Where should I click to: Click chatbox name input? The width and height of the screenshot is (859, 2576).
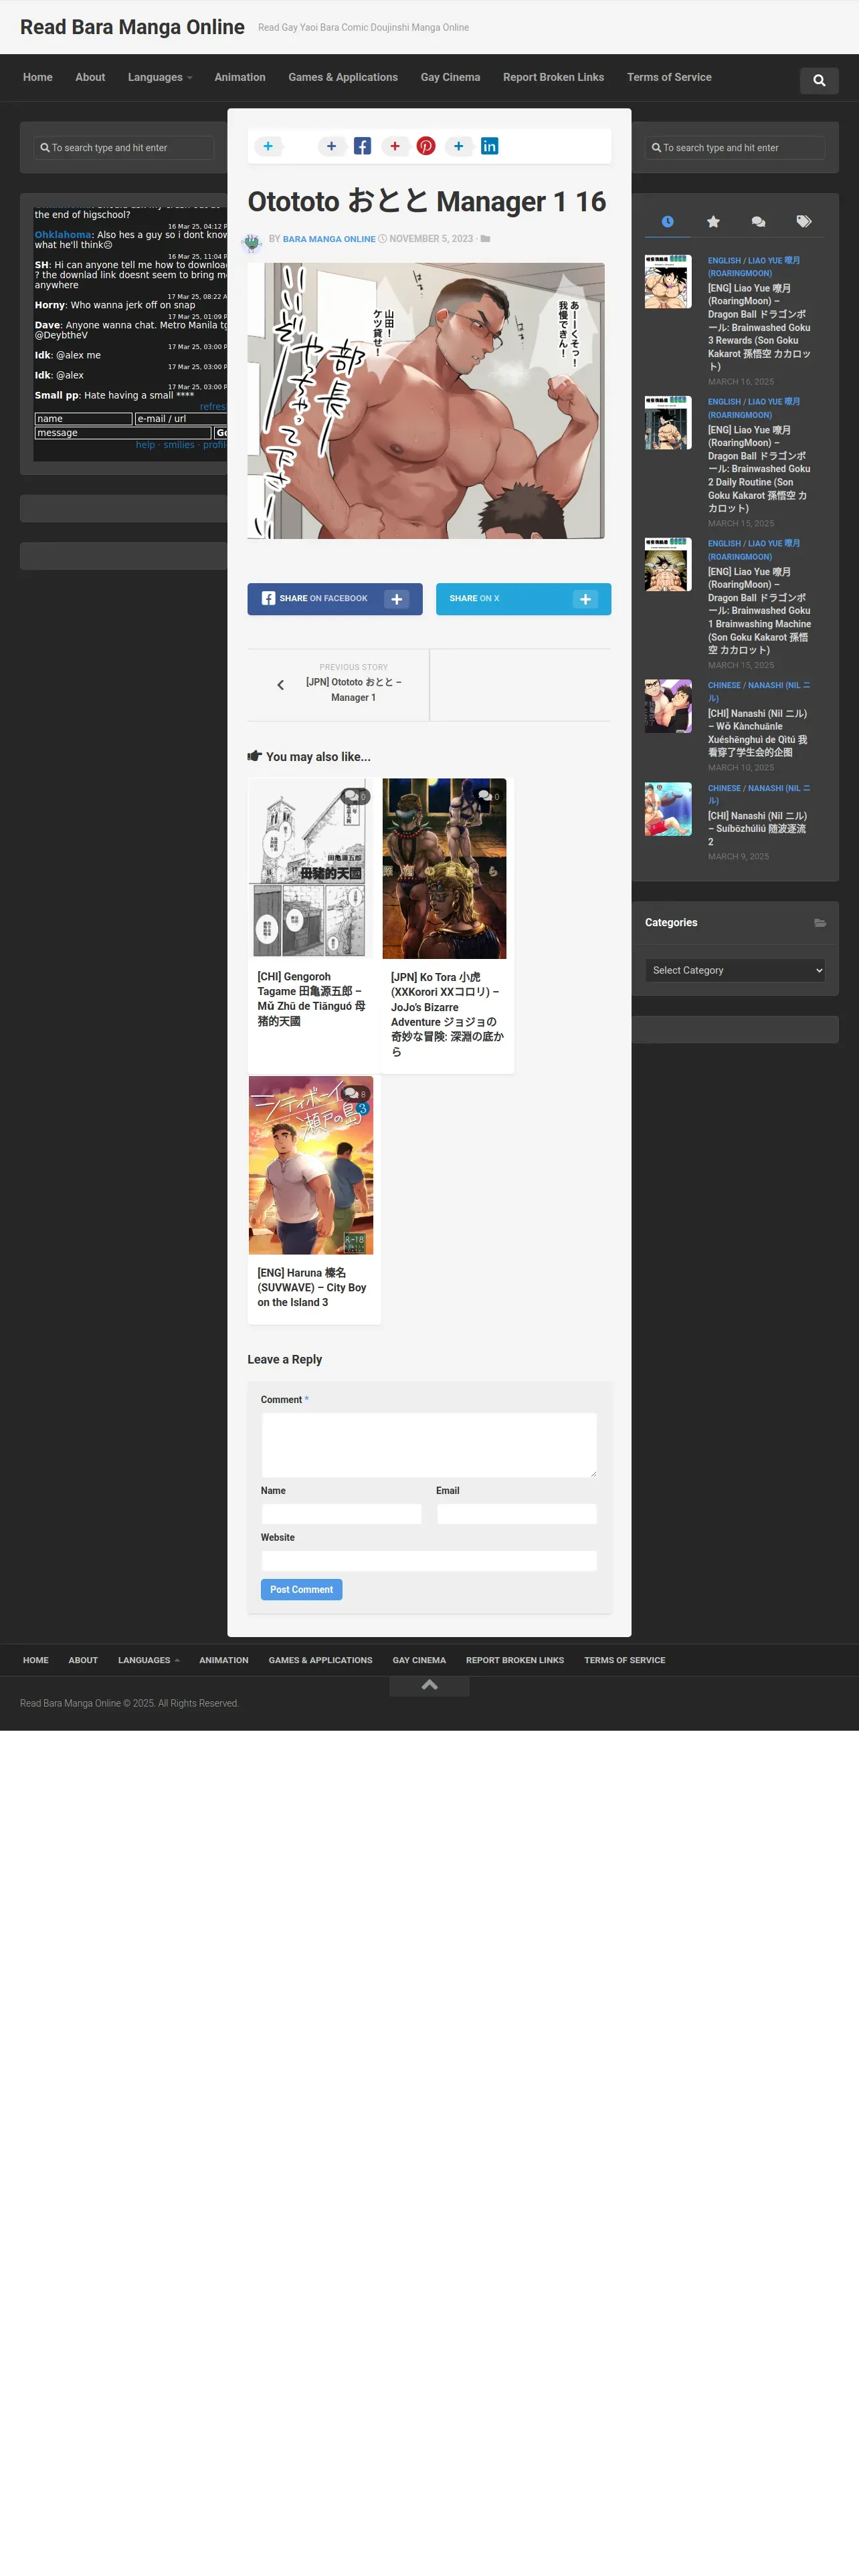coord(83,419)
